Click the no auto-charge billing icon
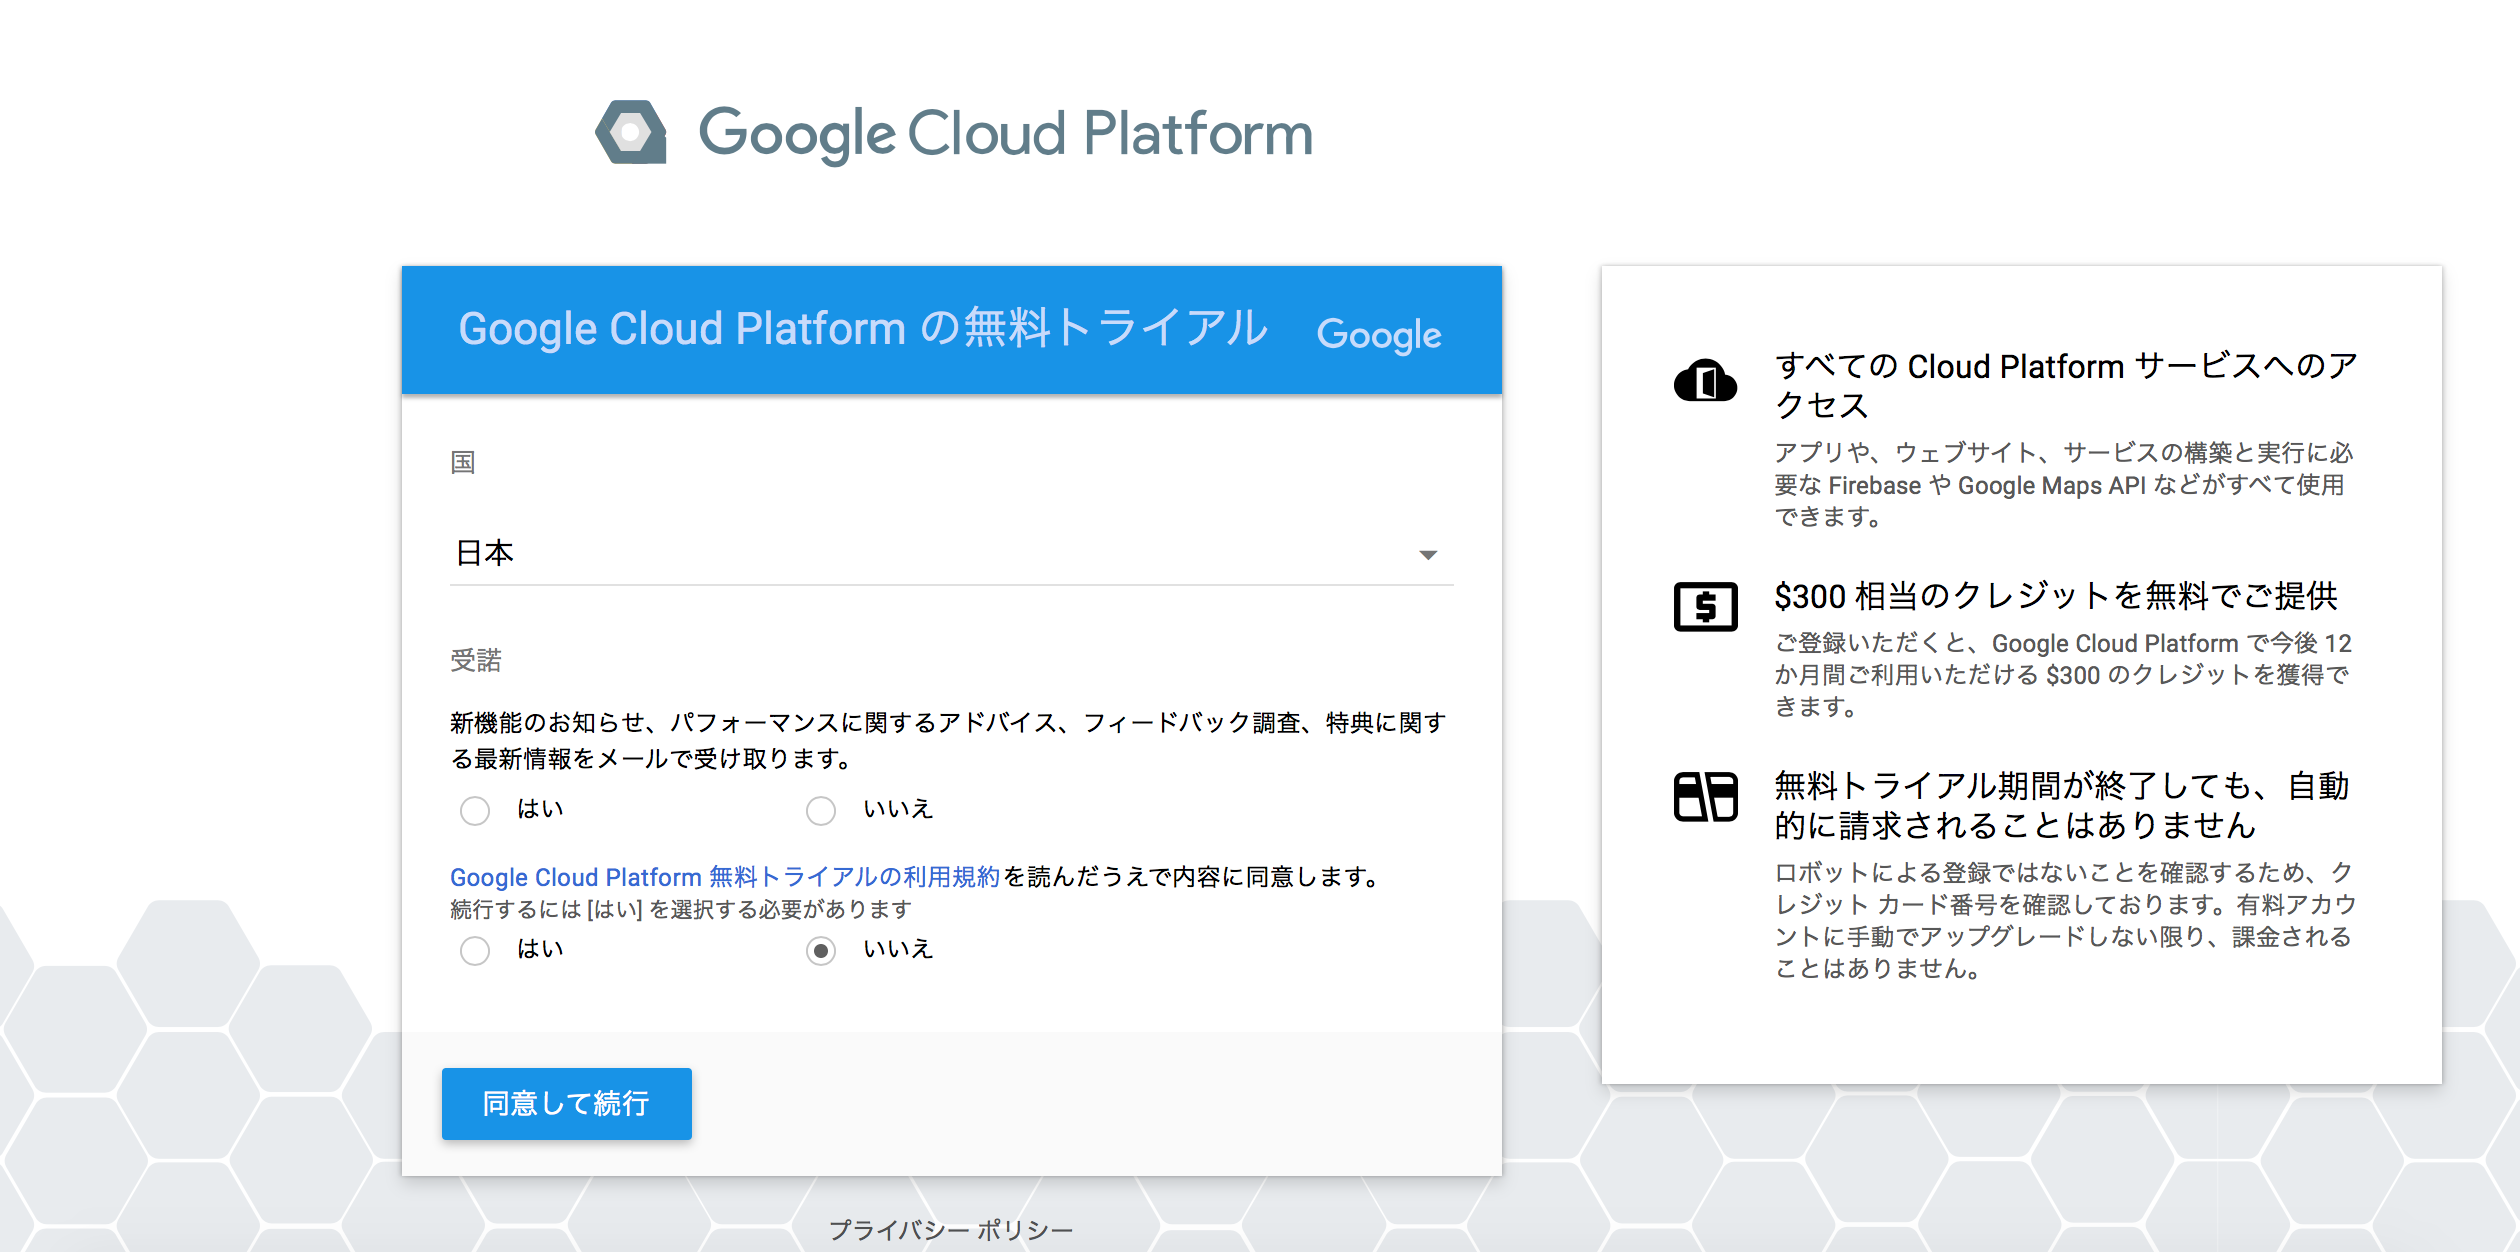Image resolution: width=2520 pixels, height=1252 pixels. pos(1705,796)
